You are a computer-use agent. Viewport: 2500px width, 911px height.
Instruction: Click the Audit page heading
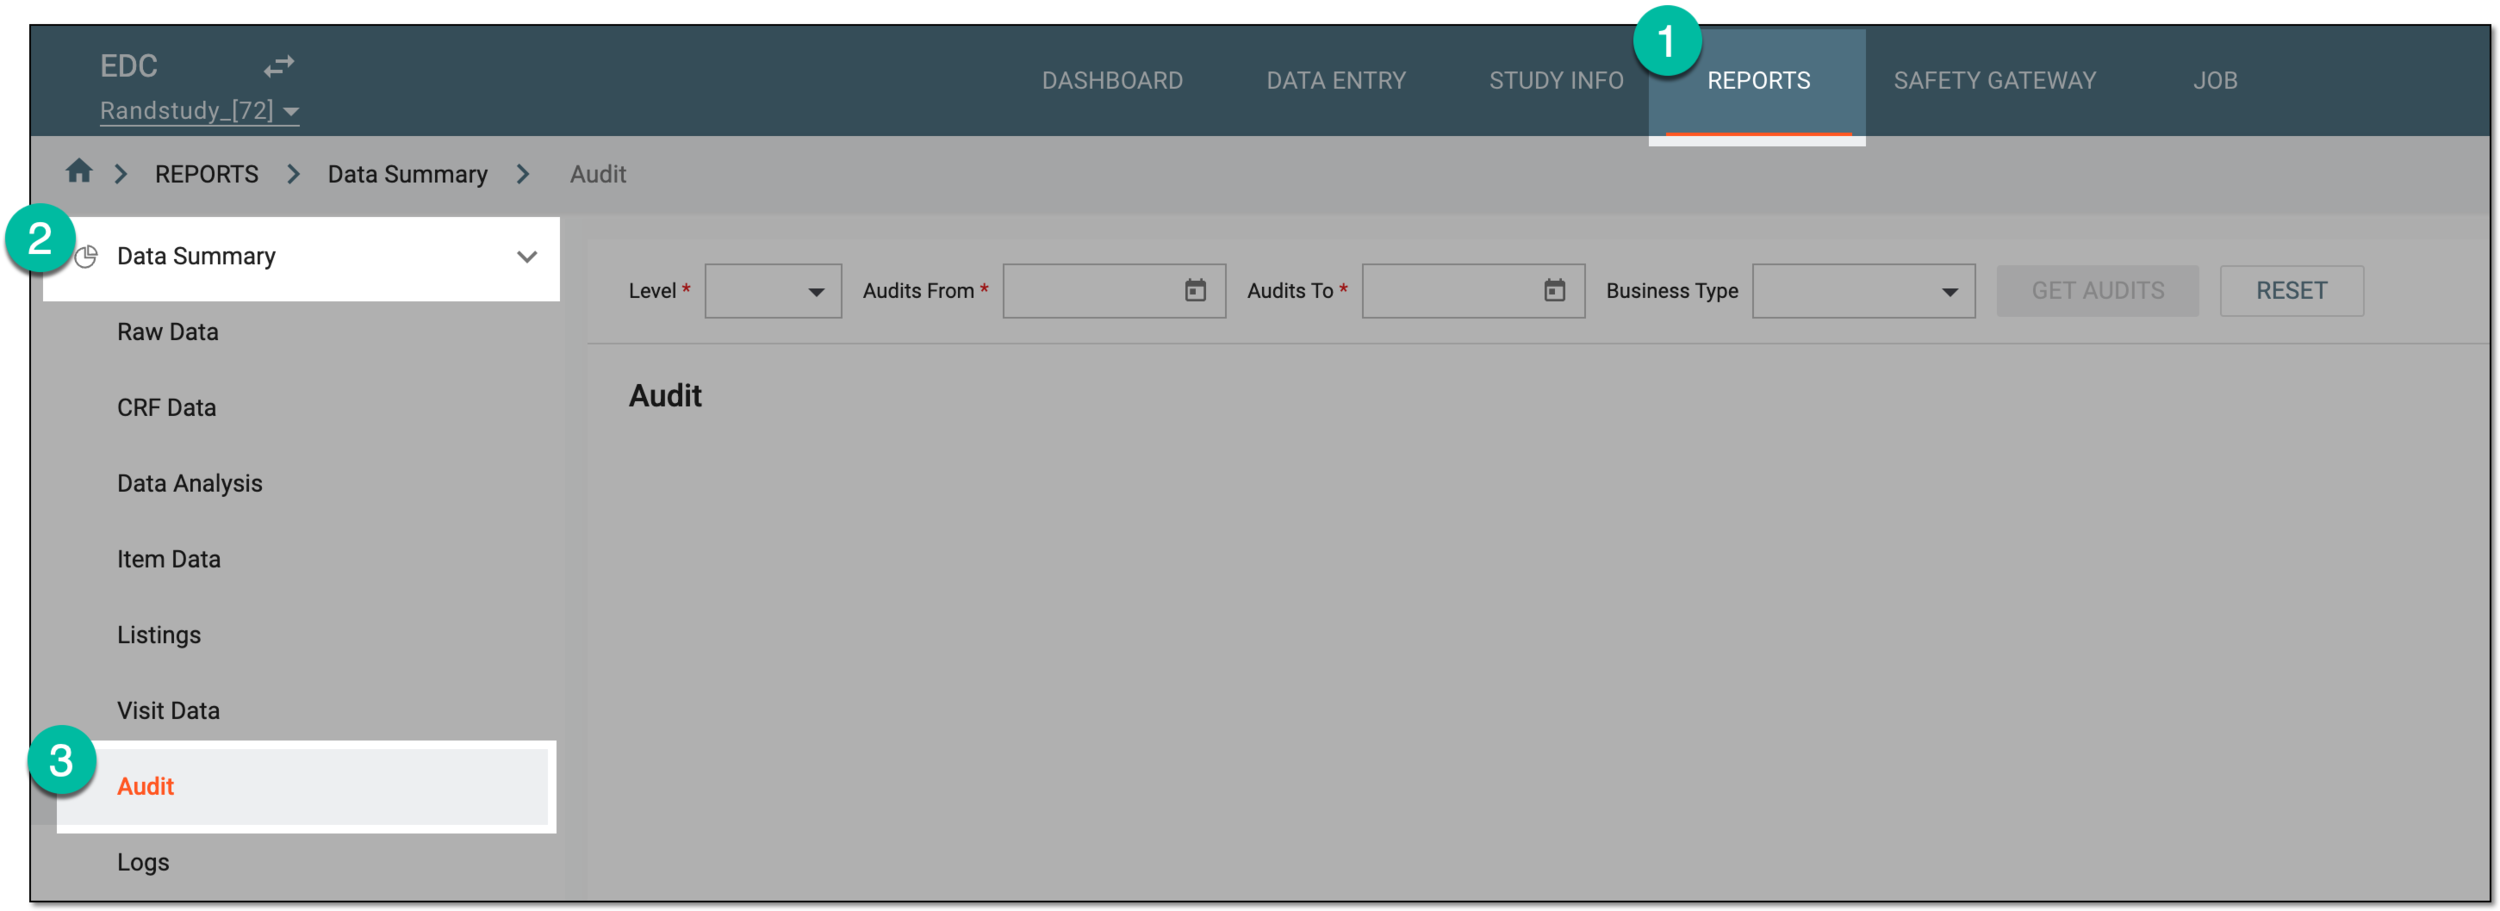(x=665, y=396)
